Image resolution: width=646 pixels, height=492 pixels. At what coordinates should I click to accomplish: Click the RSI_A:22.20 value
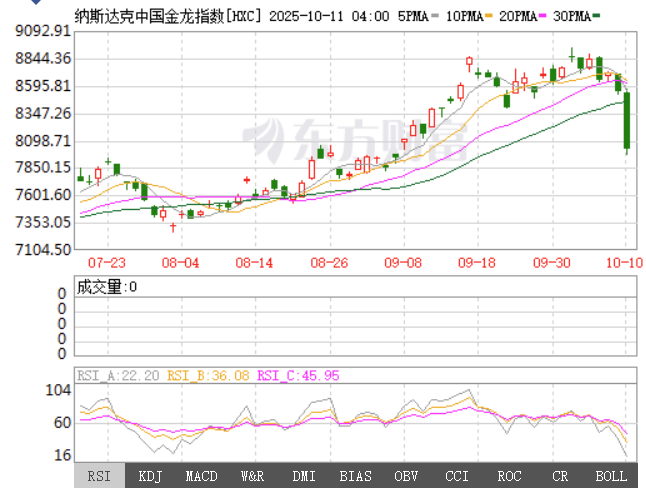pyautogui.click(x=118, y=375)
